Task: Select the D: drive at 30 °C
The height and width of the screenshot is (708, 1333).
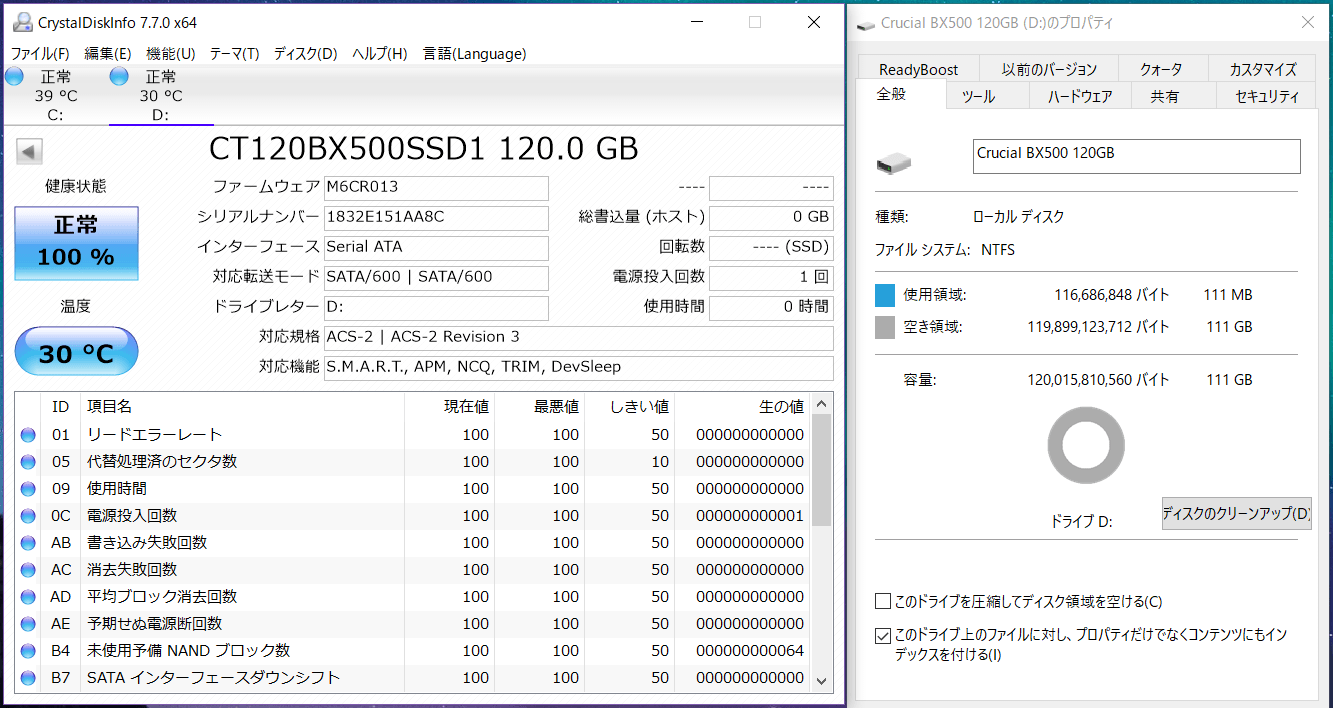Action: [x=160, y=96]
